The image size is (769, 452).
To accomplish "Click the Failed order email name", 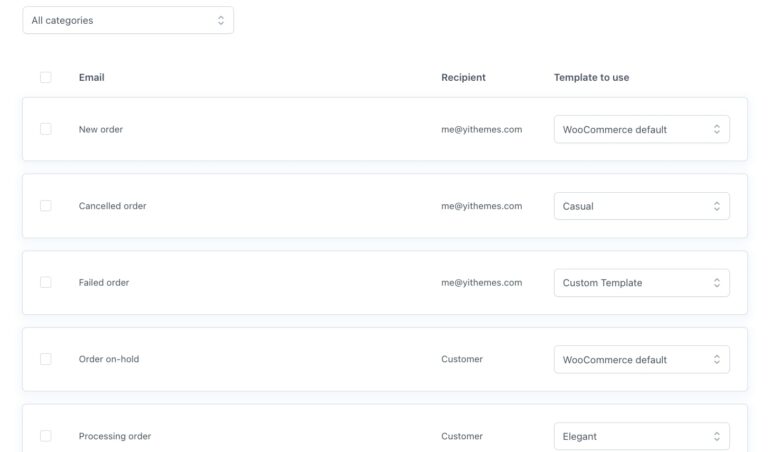I will click(x=104, y=283).
